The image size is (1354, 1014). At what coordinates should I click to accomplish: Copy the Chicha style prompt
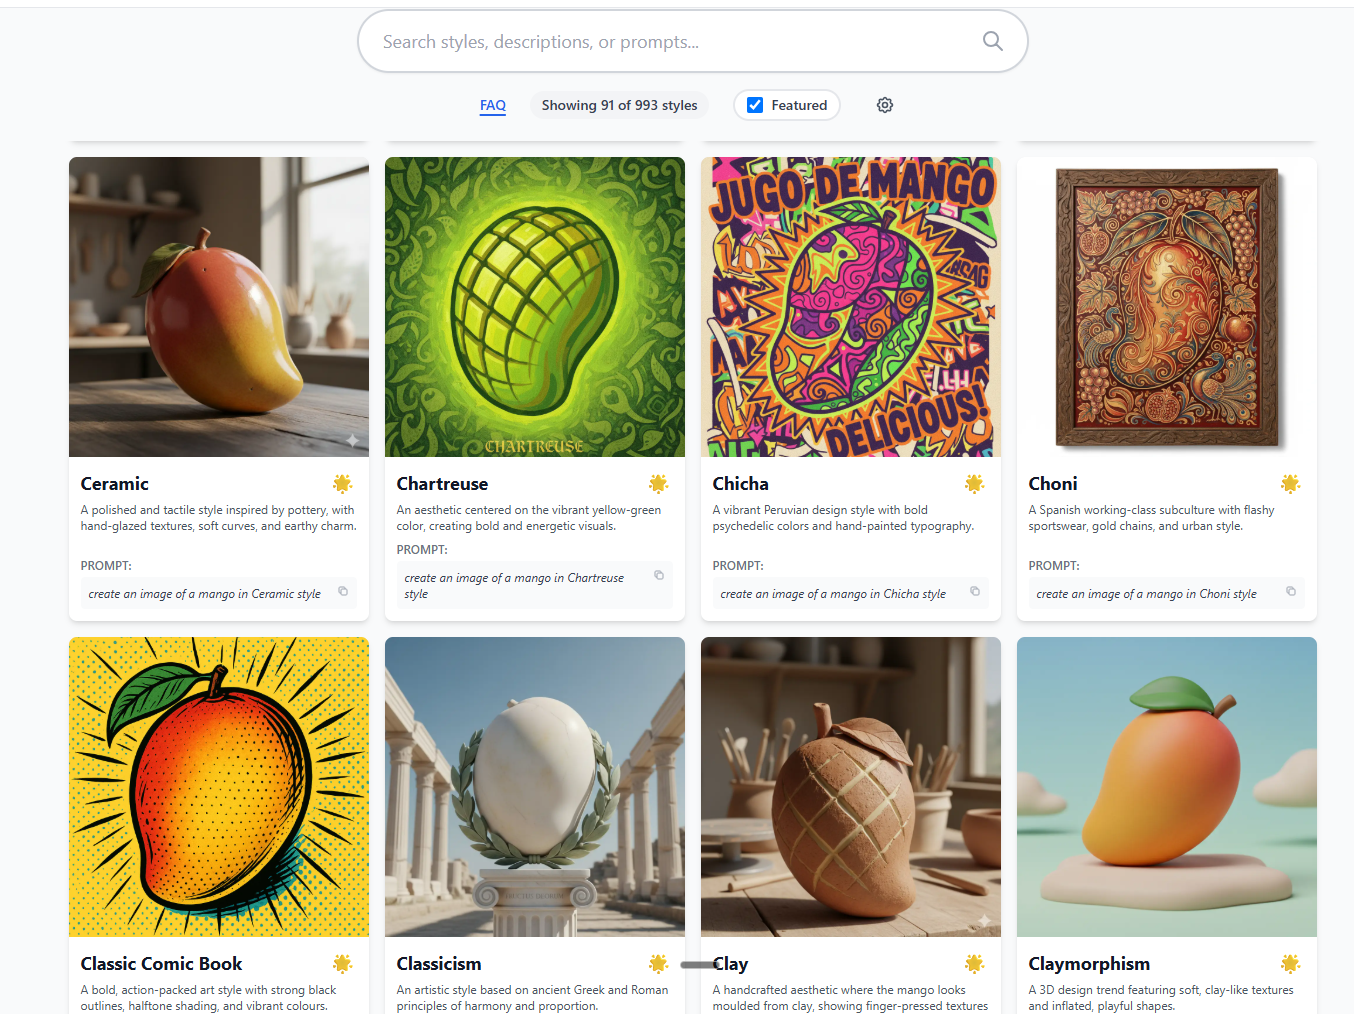[975, 592]
